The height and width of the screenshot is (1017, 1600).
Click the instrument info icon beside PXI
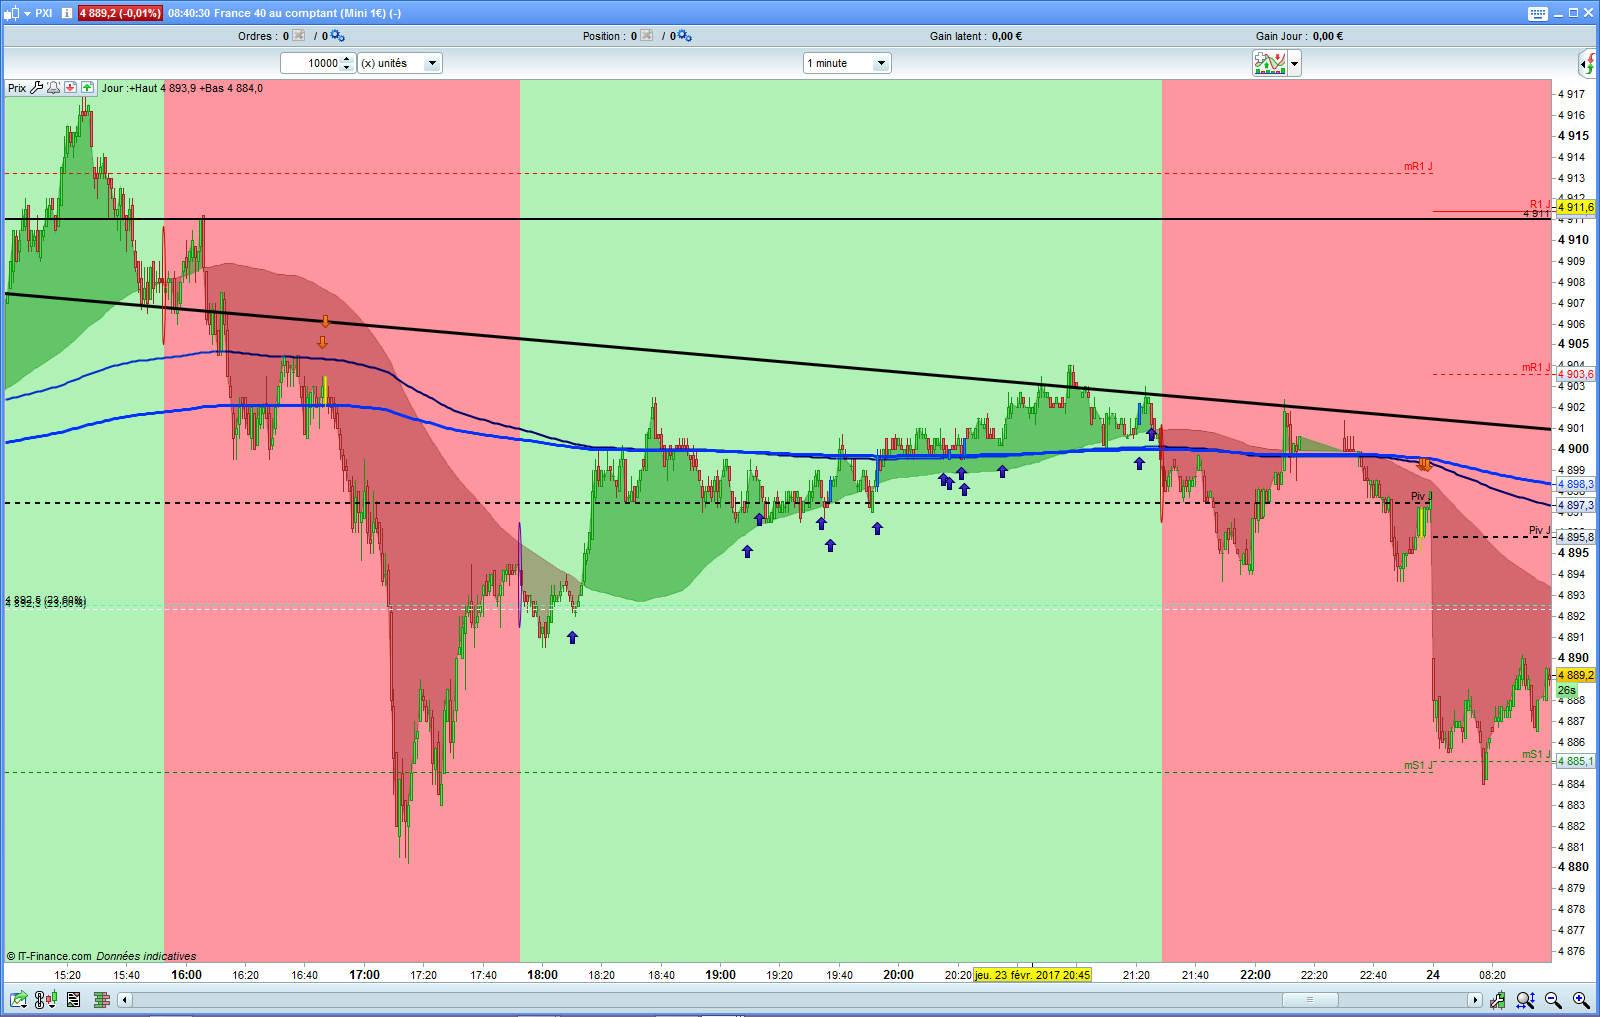pyautogui.click(x=67, y=13)
